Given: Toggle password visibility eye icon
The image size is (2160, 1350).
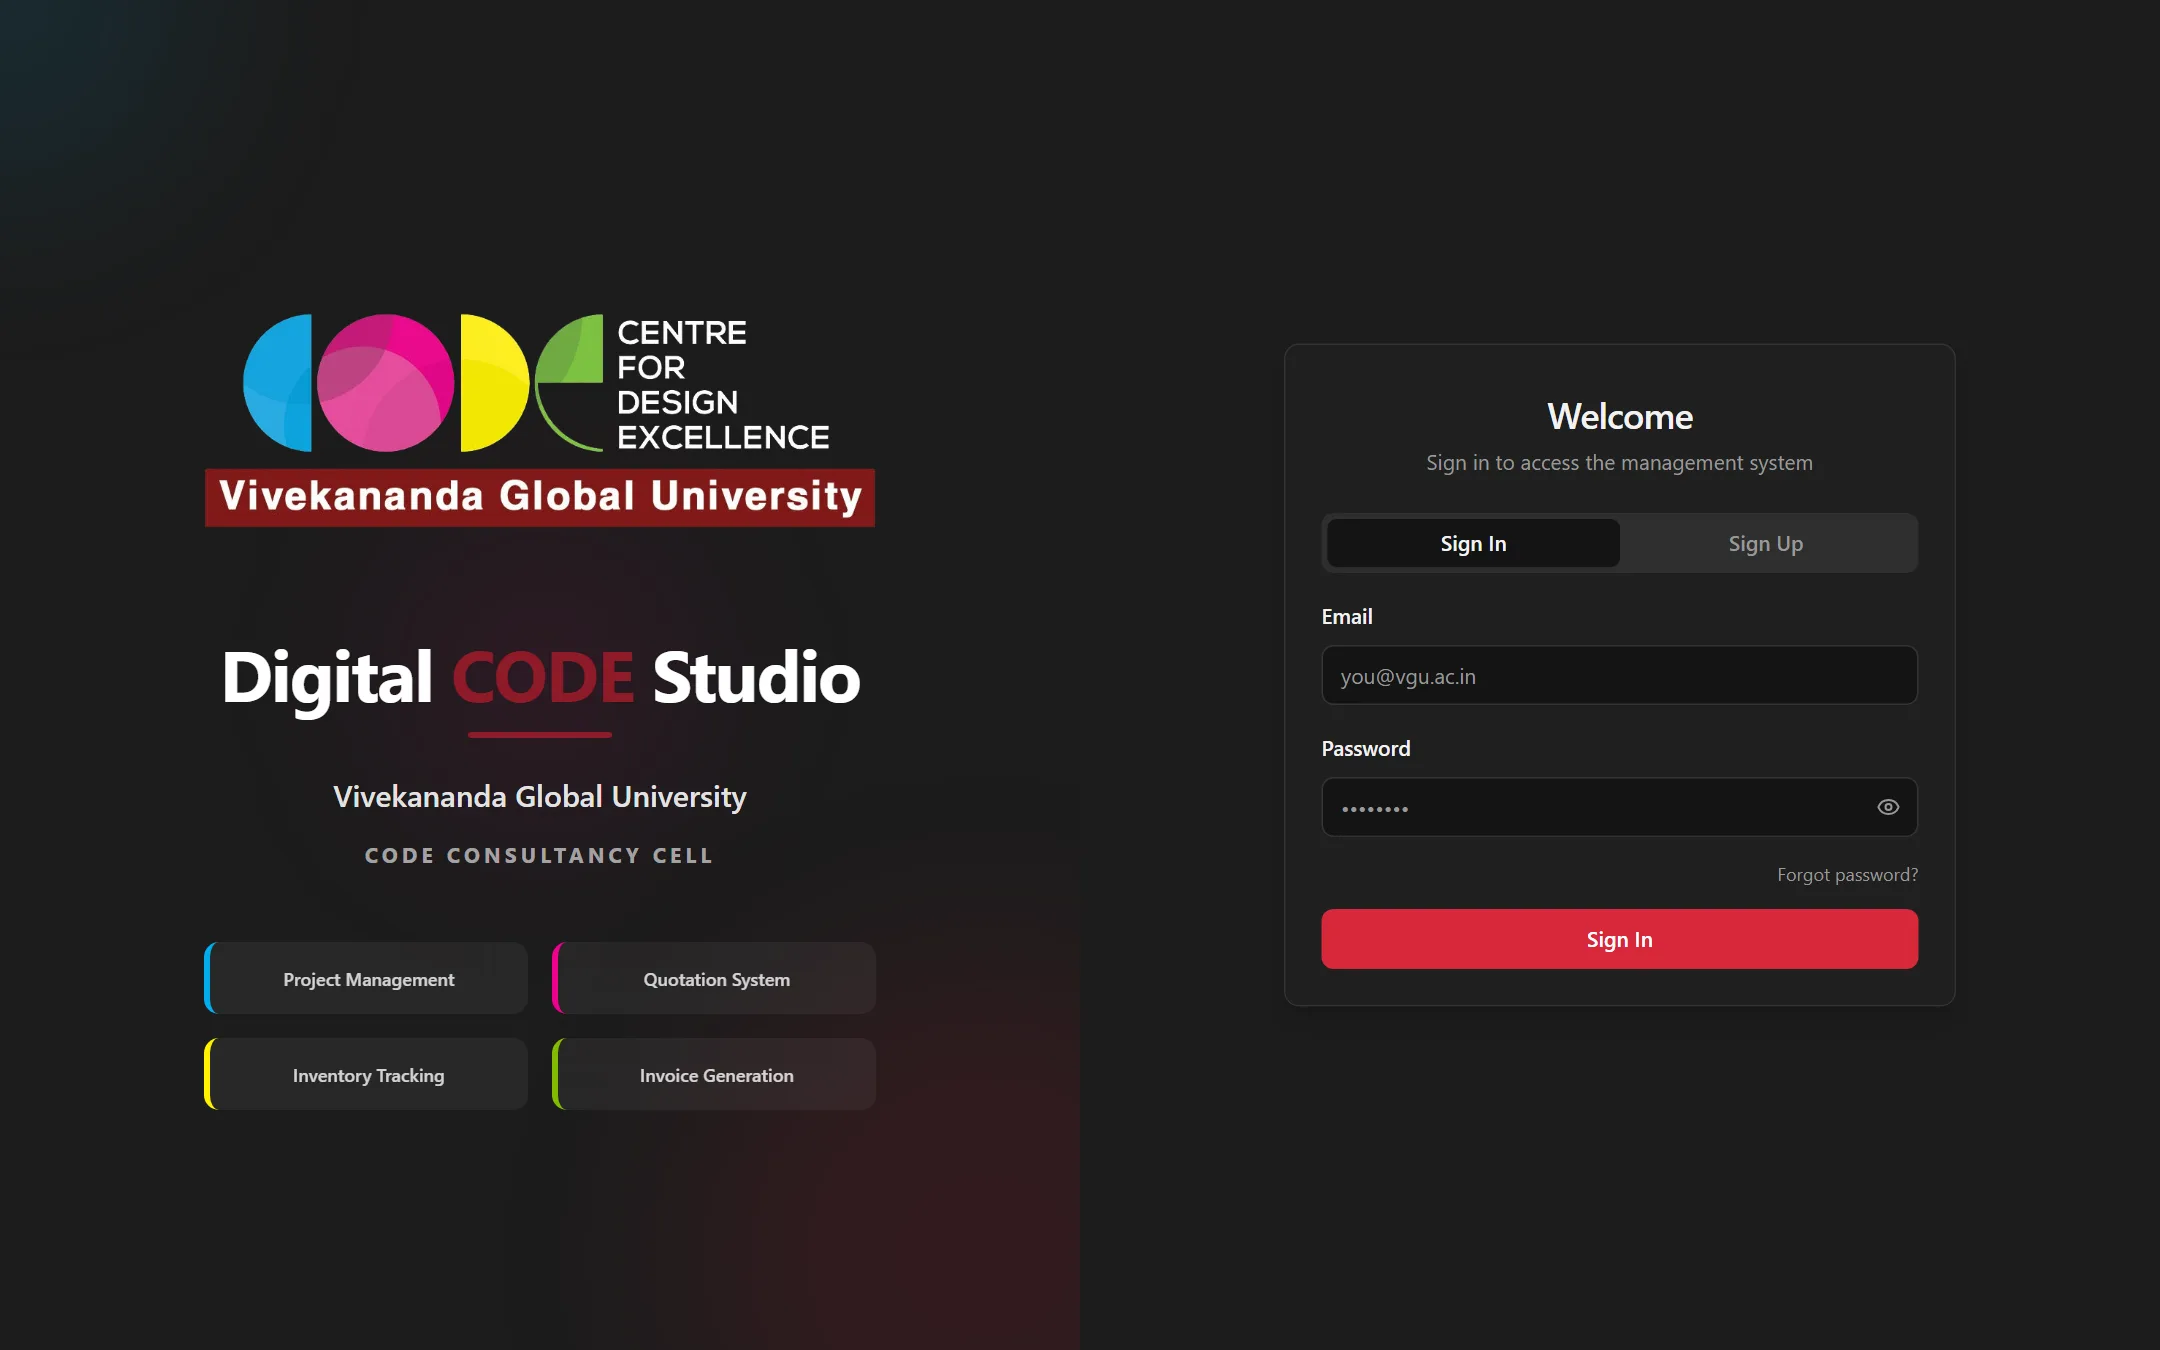Looking at the screenshot, I should pos(1888,807).
